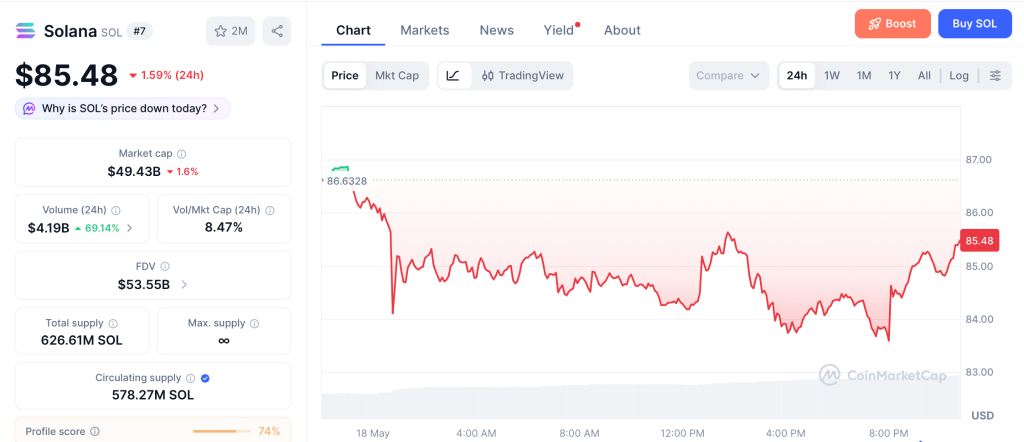The height and width of the screenshot is (442, 1024).
Task: Click the Circulating supply verified badge
Action: [x=205, y=378]
